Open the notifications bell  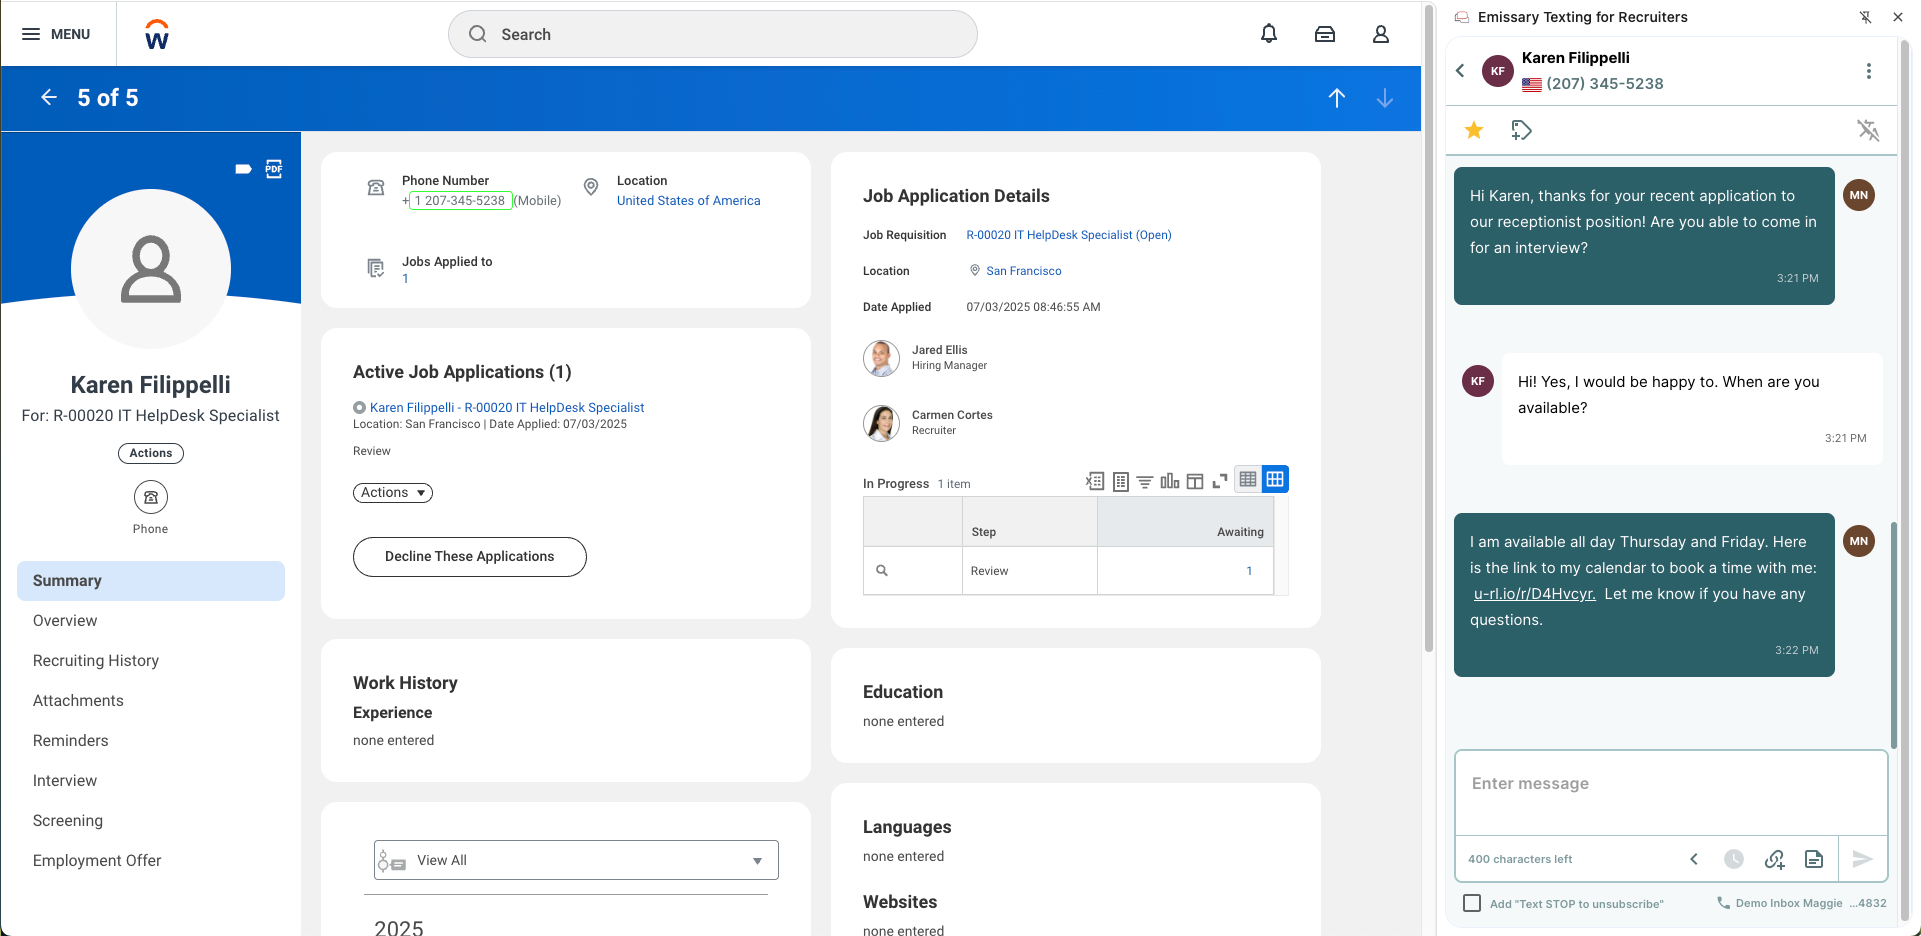coord(1268,34)
